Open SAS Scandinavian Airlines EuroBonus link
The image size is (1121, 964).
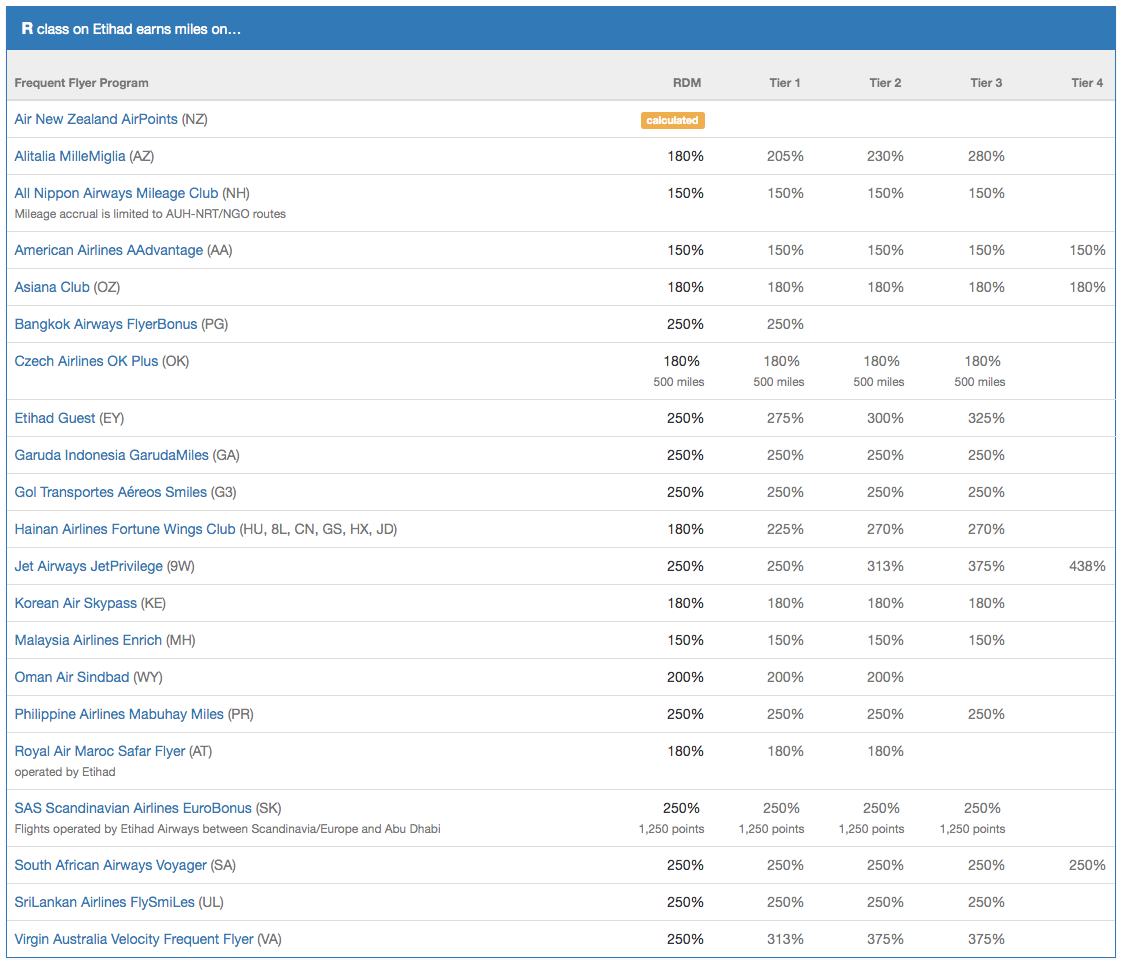[x=133, y=808]
